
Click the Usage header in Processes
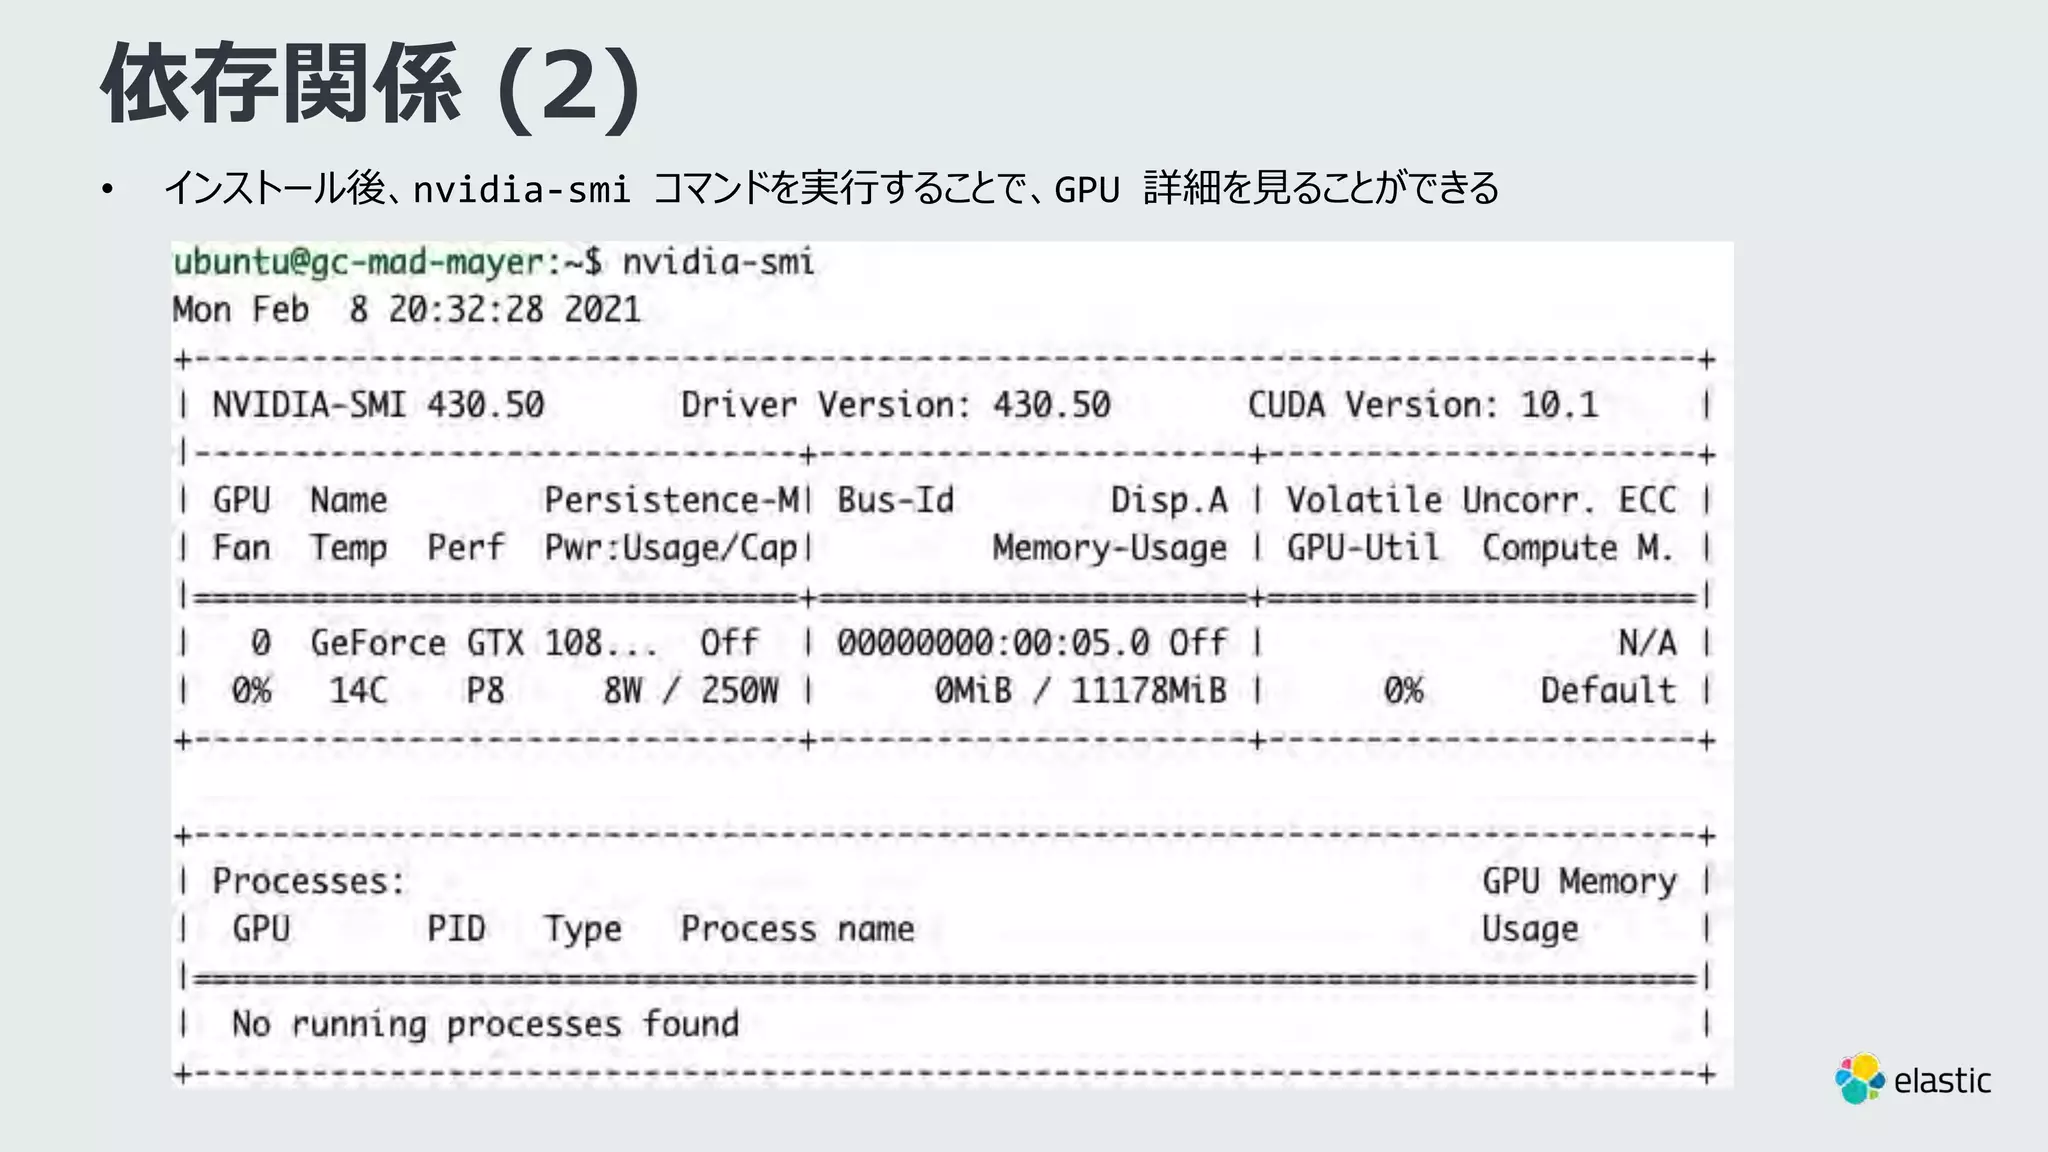pyautogui.click(x=1530, y=929)
